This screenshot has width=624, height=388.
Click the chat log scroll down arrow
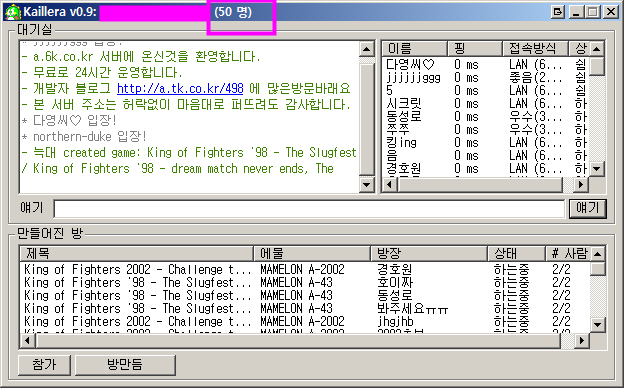(366, 184)
